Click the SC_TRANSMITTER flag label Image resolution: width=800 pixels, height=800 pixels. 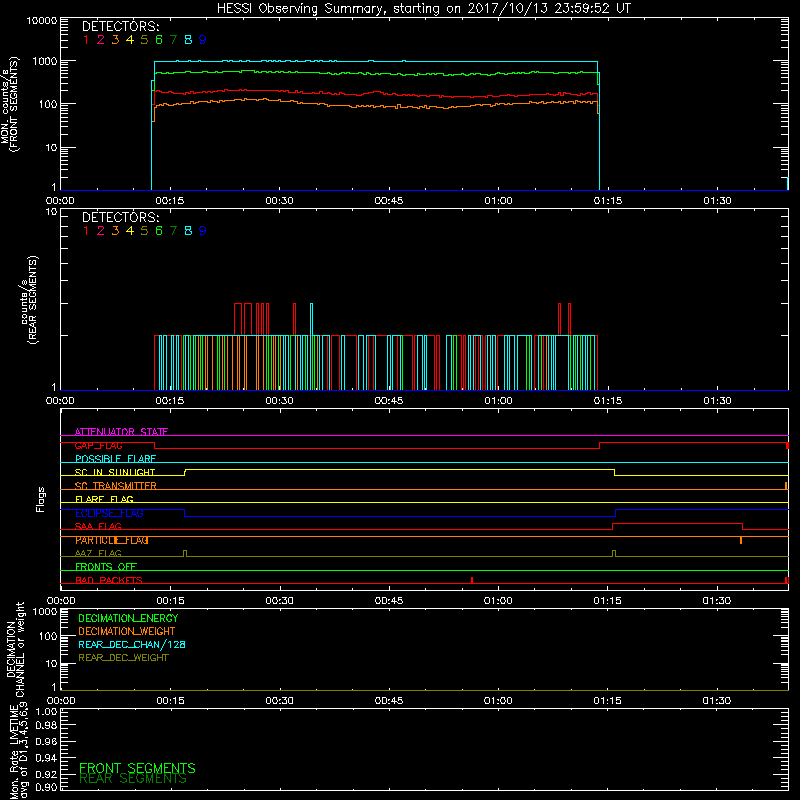tap(115, 486)
